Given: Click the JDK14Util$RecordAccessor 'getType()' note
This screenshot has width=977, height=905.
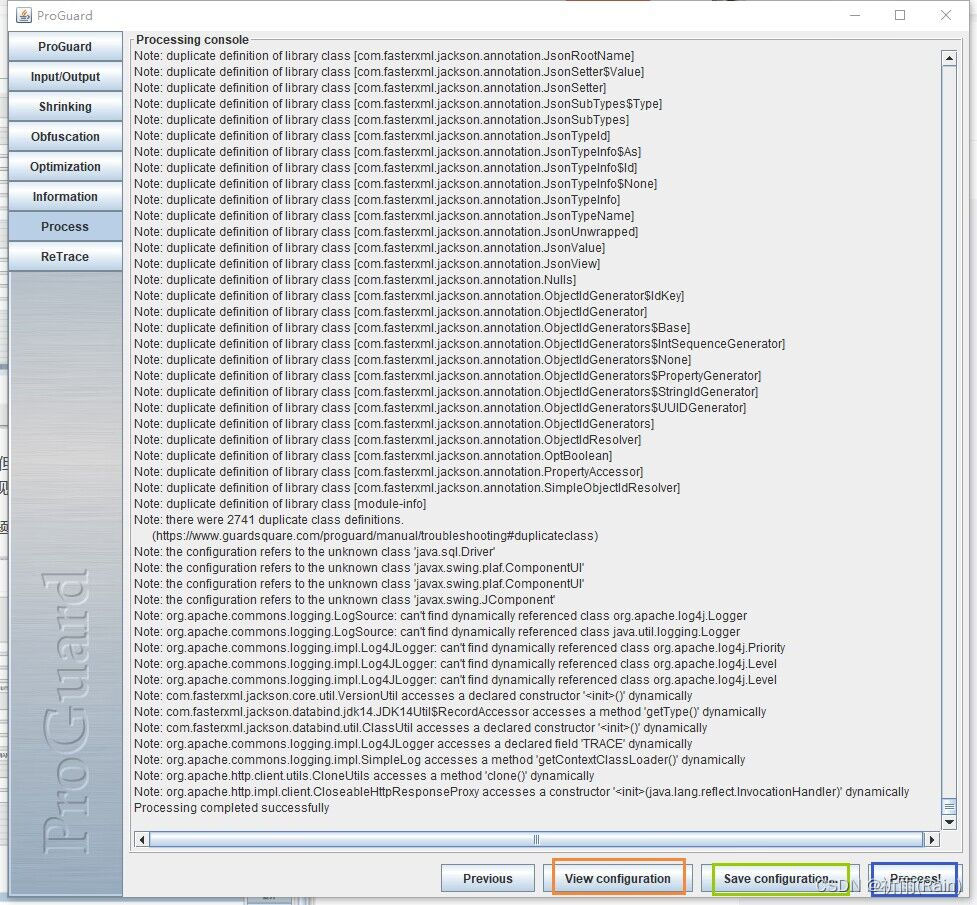Looking at the screenshot, I should tap(450, 712).
